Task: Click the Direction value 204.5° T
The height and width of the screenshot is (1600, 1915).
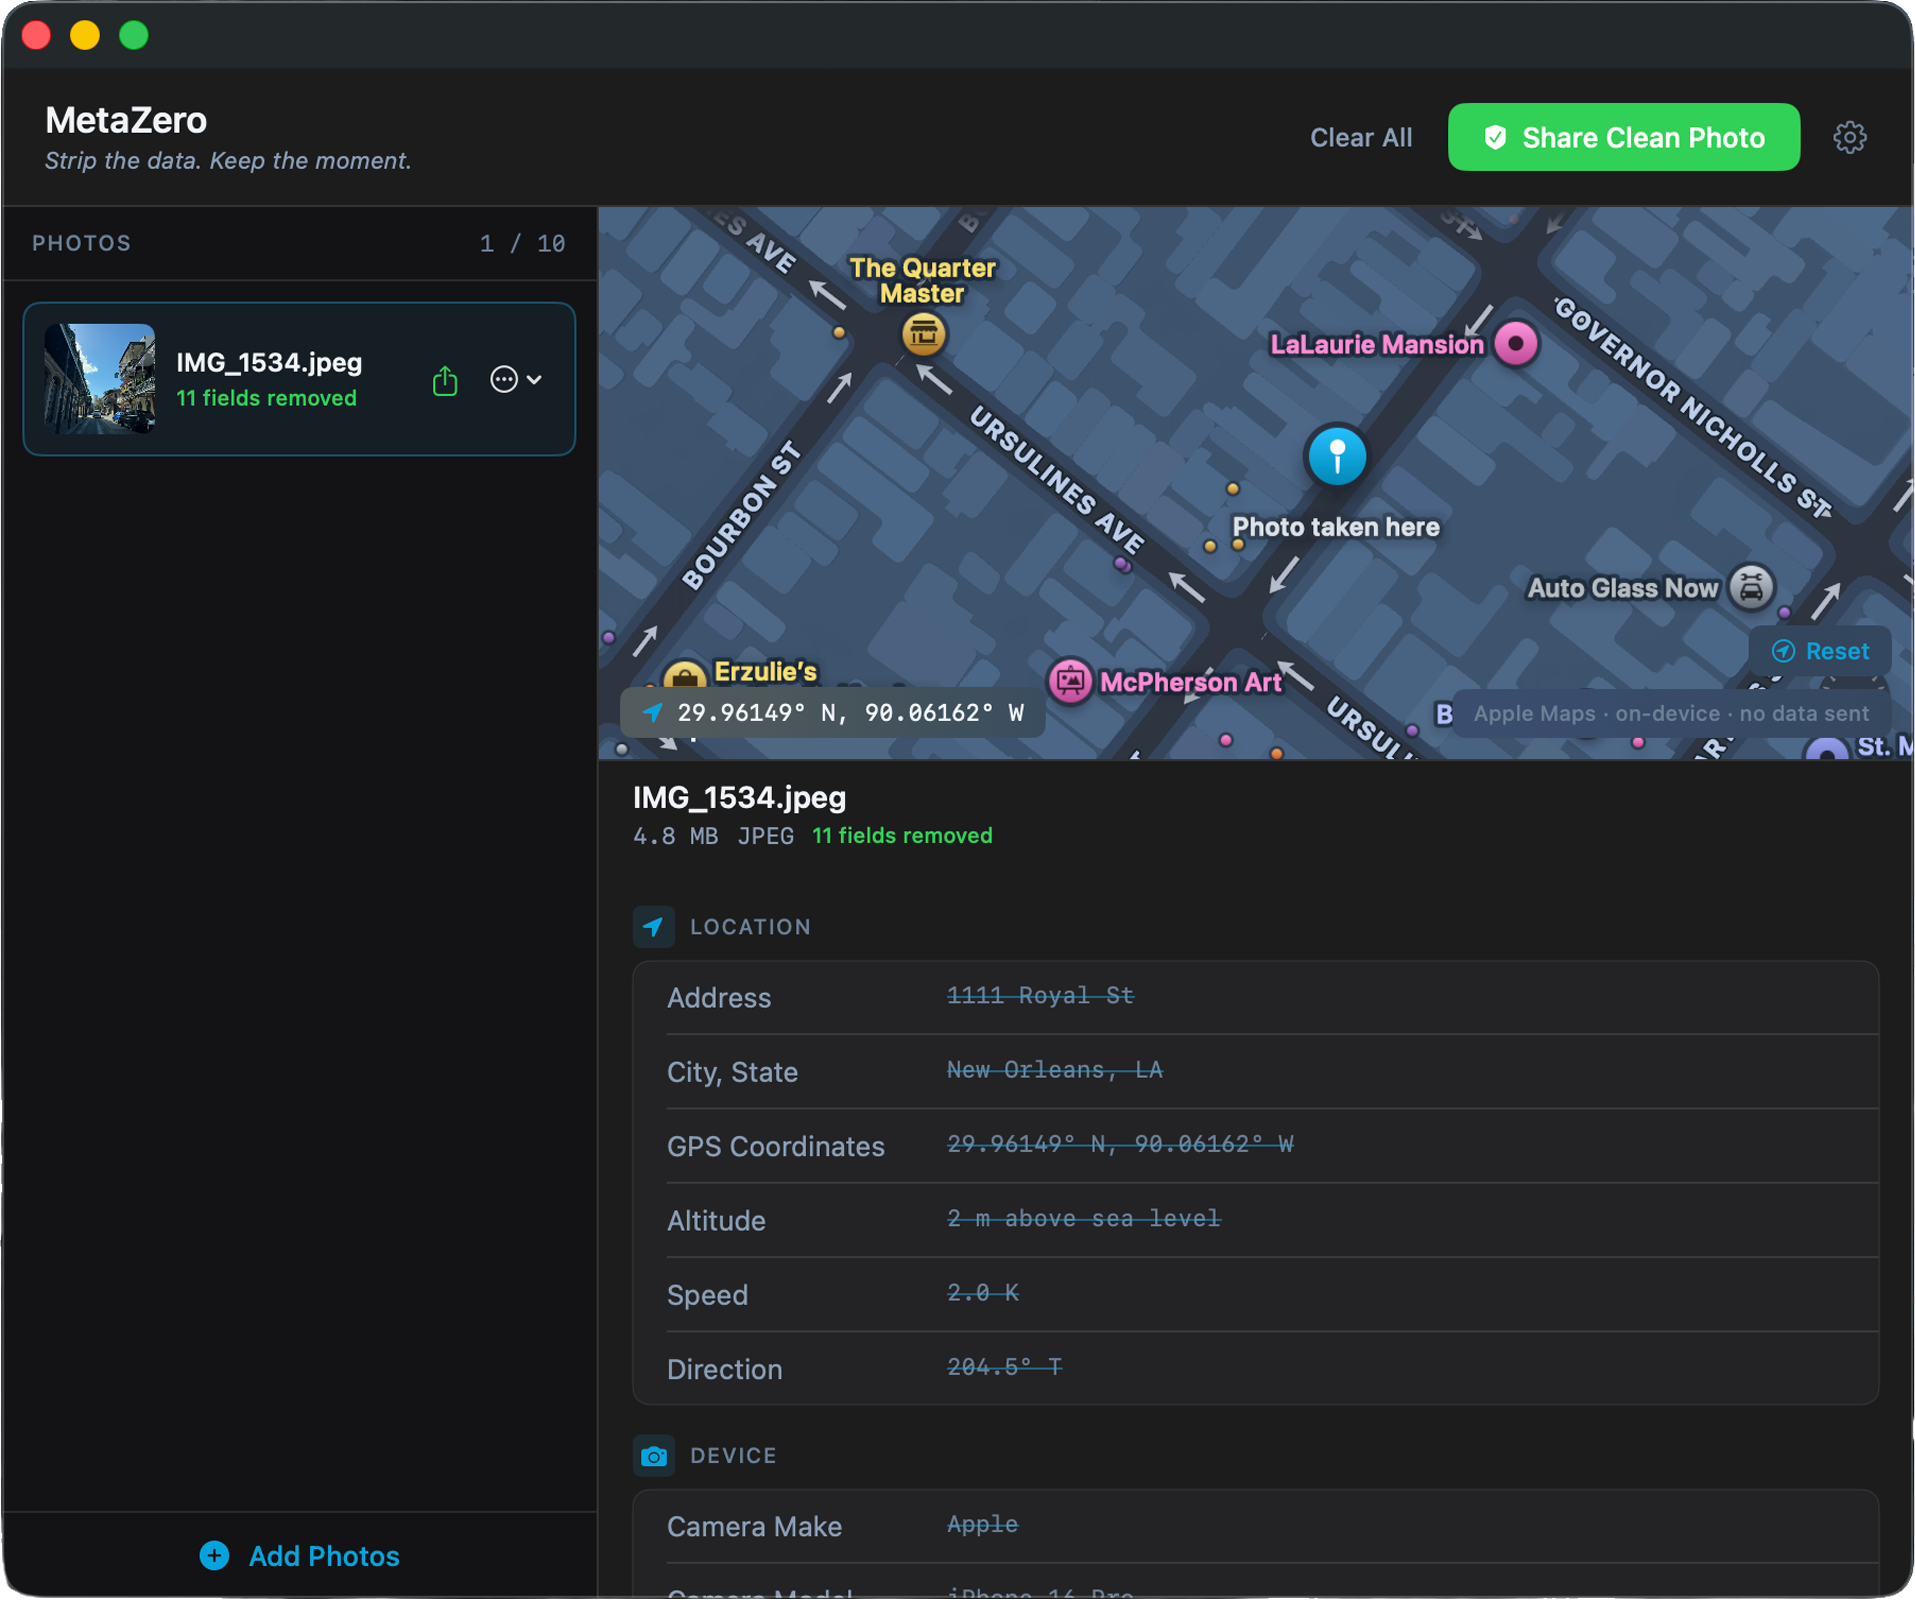Action: coord(1004,1367)
